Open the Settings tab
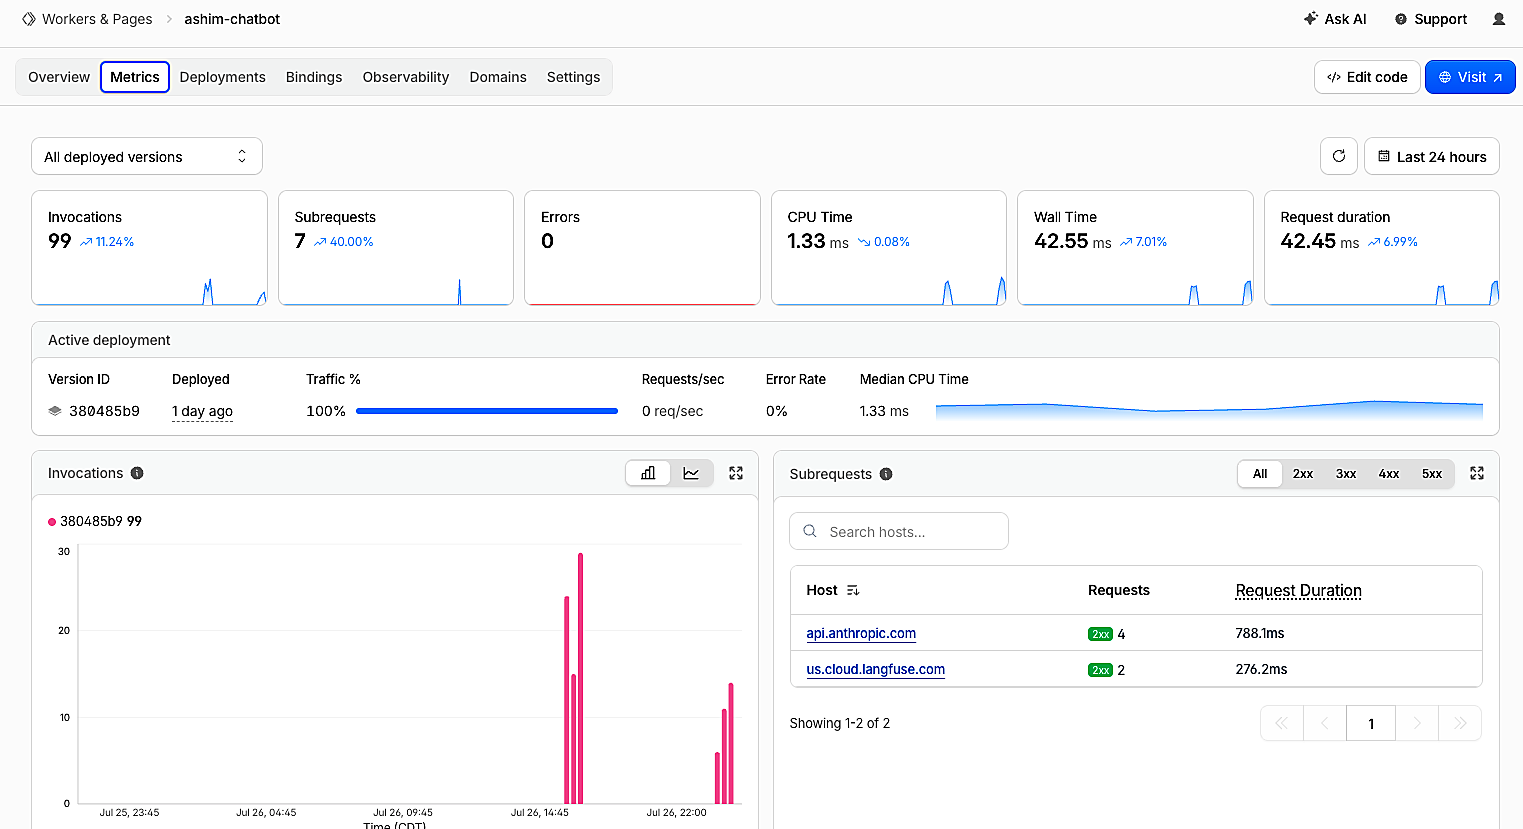This screenshot has height=829, width=1523. (x=573, y=77)
